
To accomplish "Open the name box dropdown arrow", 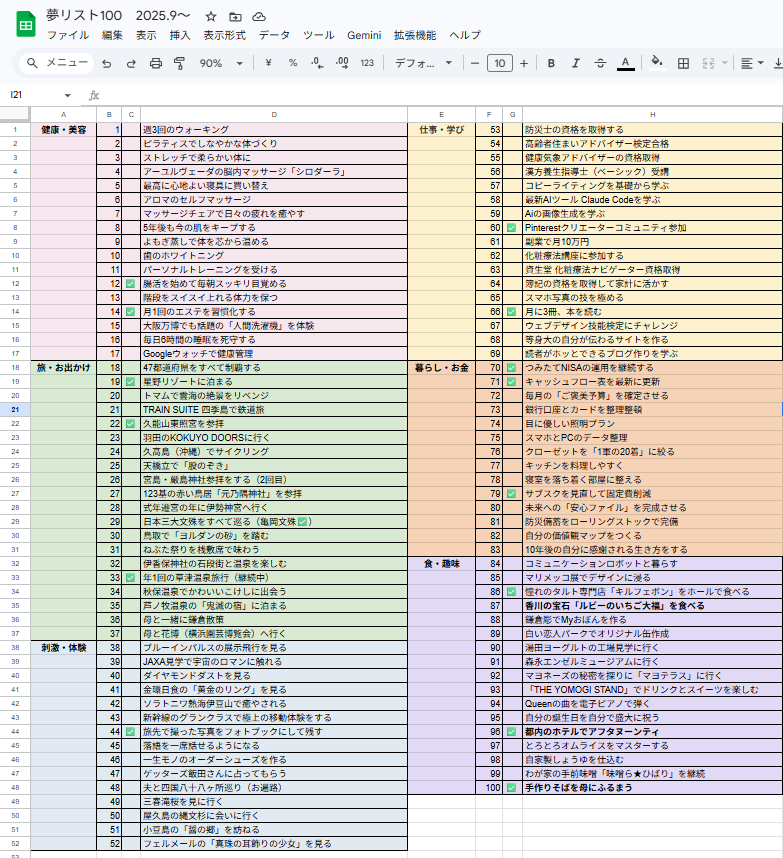I will [68, 95].
